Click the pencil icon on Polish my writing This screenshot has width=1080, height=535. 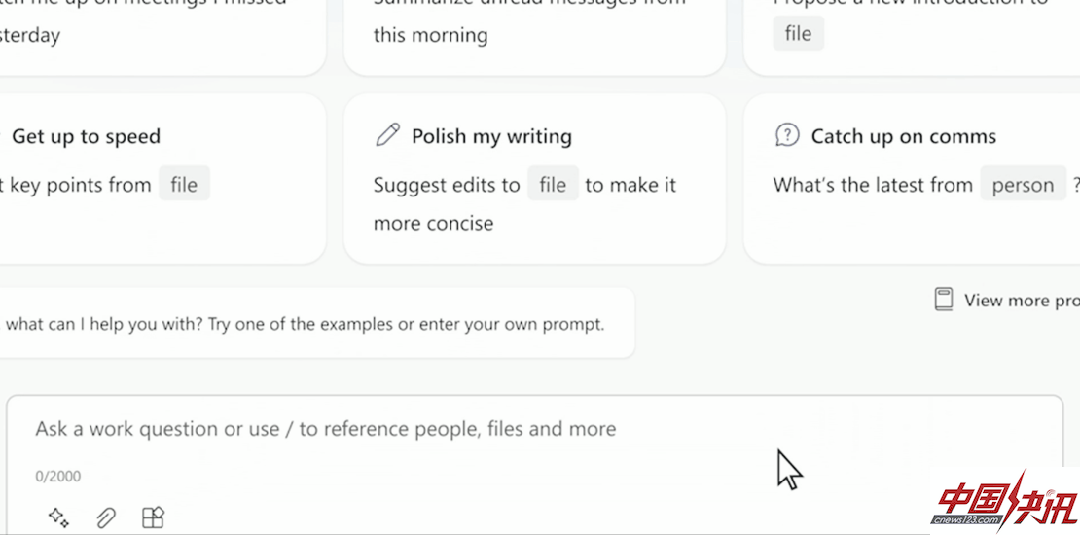point(388,135)
